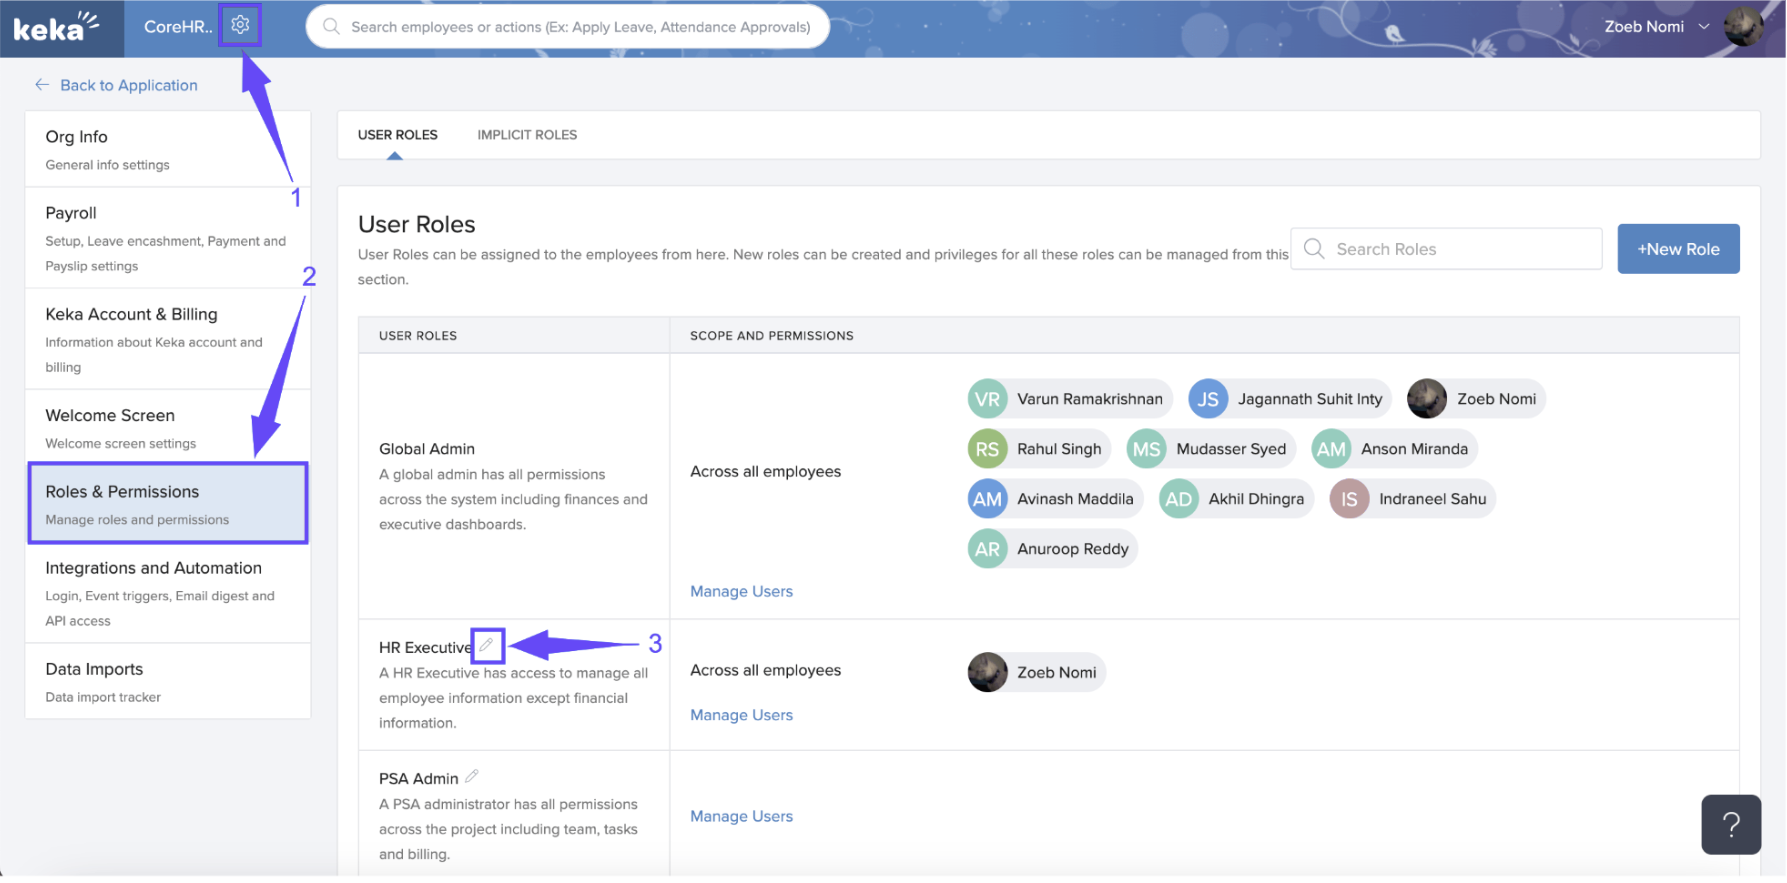Screen dimensions: 1787x883
Task: Edit the HR Executive role pencil icon
Action: pyautogui.click(x=487, y=646)
